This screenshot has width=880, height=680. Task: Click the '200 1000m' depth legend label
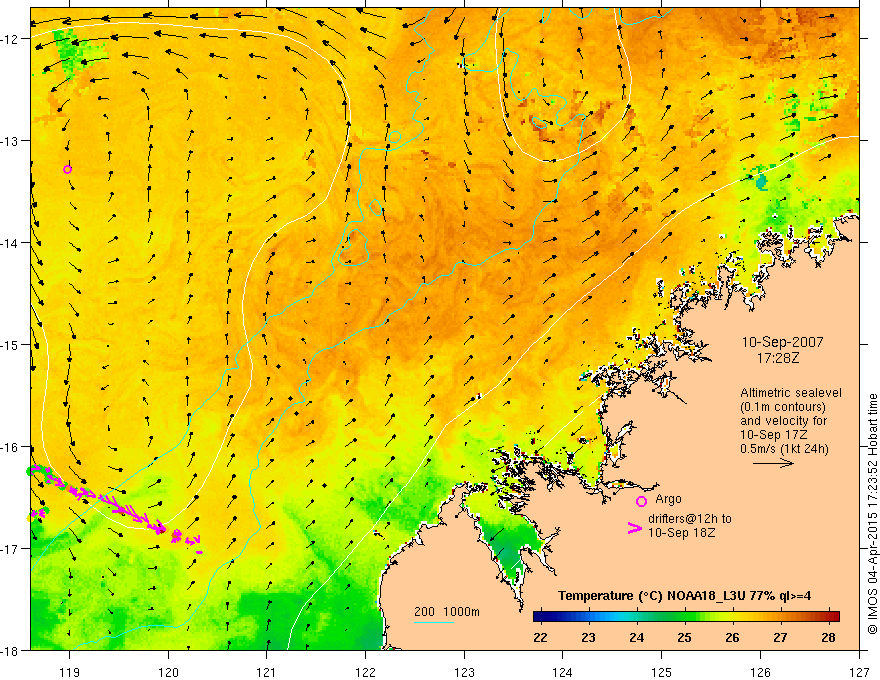447,612
